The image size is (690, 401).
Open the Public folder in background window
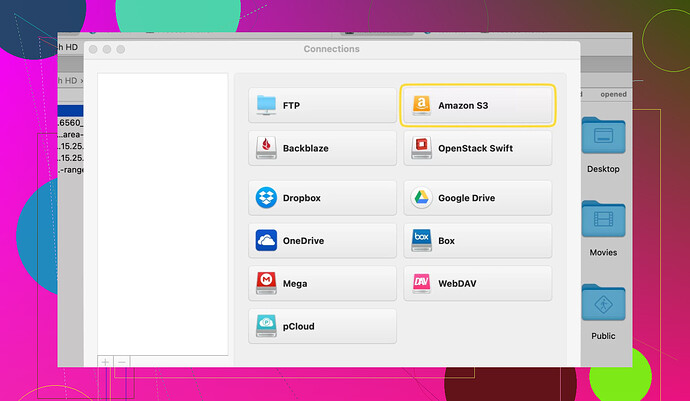[603, 302]
